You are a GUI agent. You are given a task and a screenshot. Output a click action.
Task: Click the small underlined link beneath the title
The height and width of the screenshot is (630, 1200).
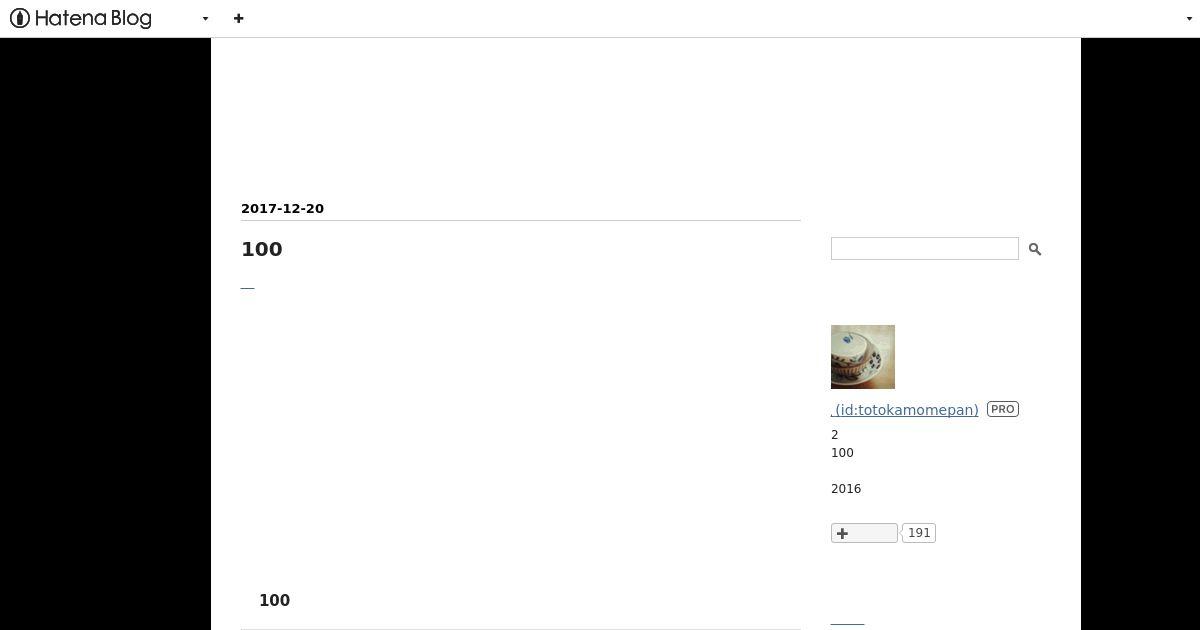[x=248, y=287]
